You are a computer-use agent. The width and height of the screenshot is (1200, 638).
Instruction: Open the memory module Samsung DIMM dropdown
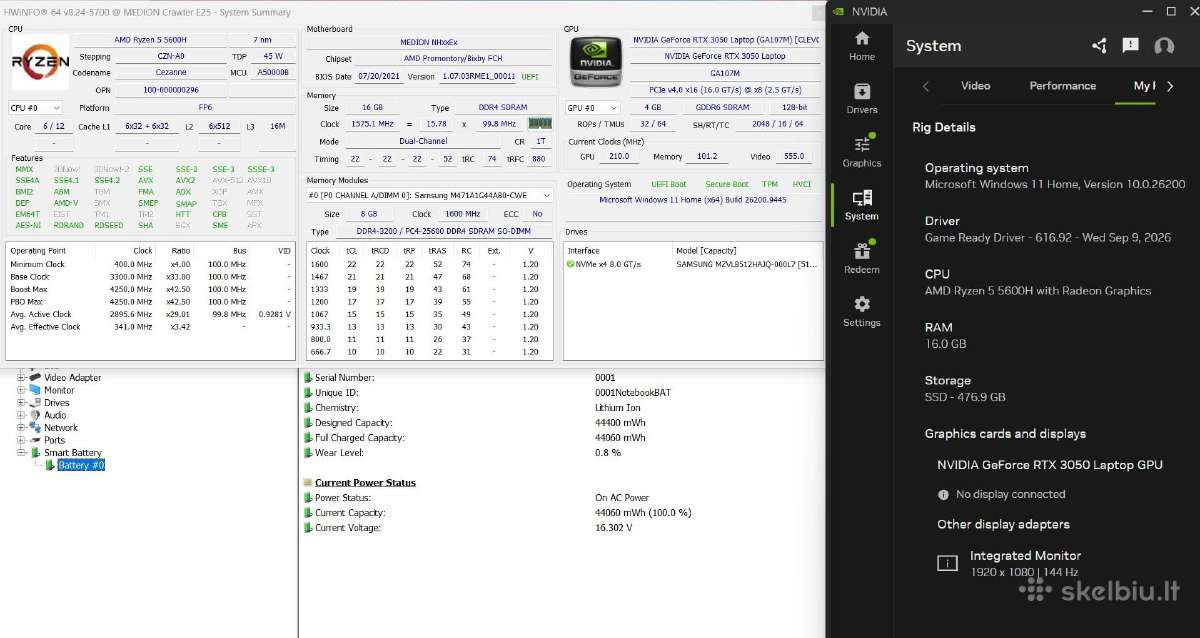(x=430, y=195)
